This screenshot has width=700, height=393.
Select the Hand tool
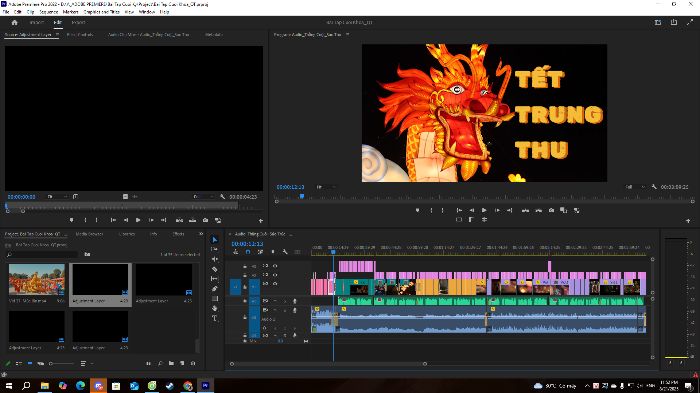215,308
